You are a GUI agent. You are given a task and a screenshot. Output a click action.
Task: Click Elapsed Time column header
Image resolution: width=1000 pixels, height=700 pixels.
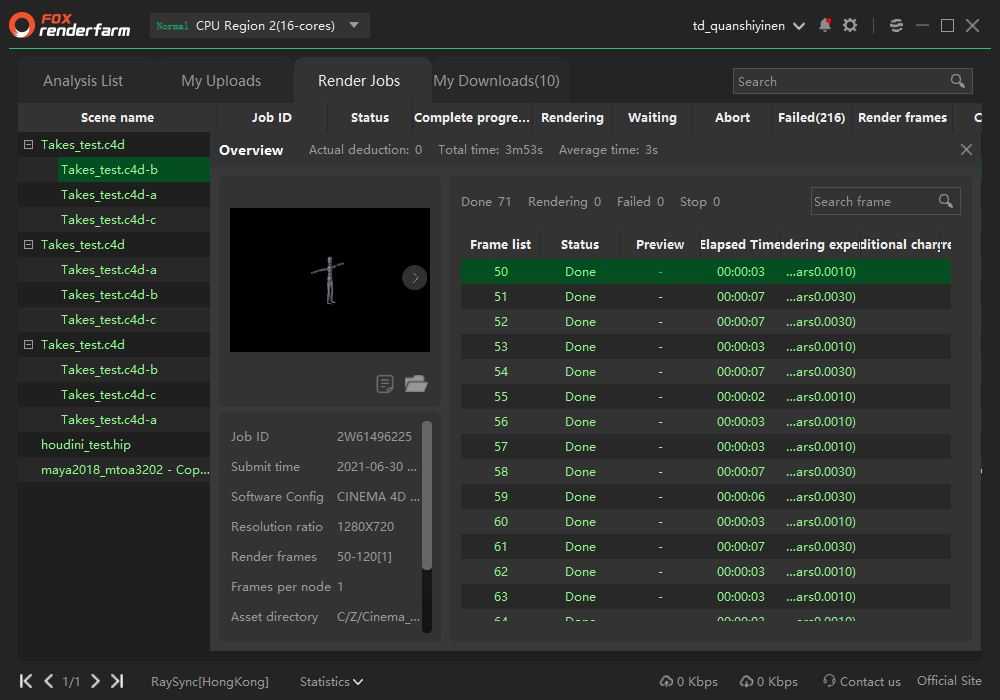741,244
